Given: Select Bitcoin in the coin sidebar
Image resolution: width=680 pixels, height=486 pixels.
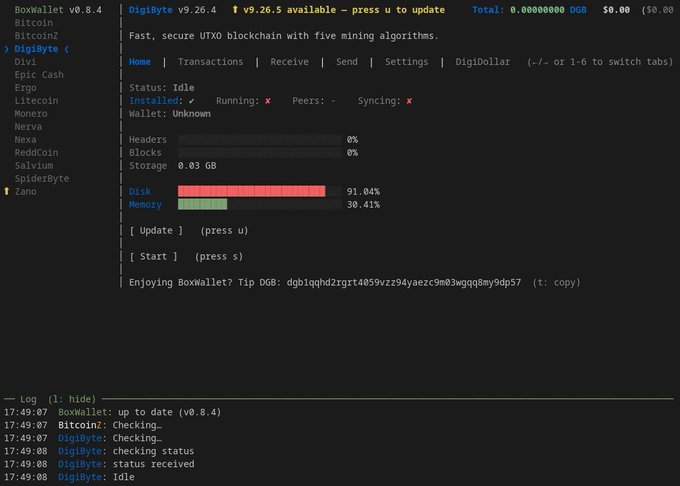Looking at the screenshot, I should [33, 23].
